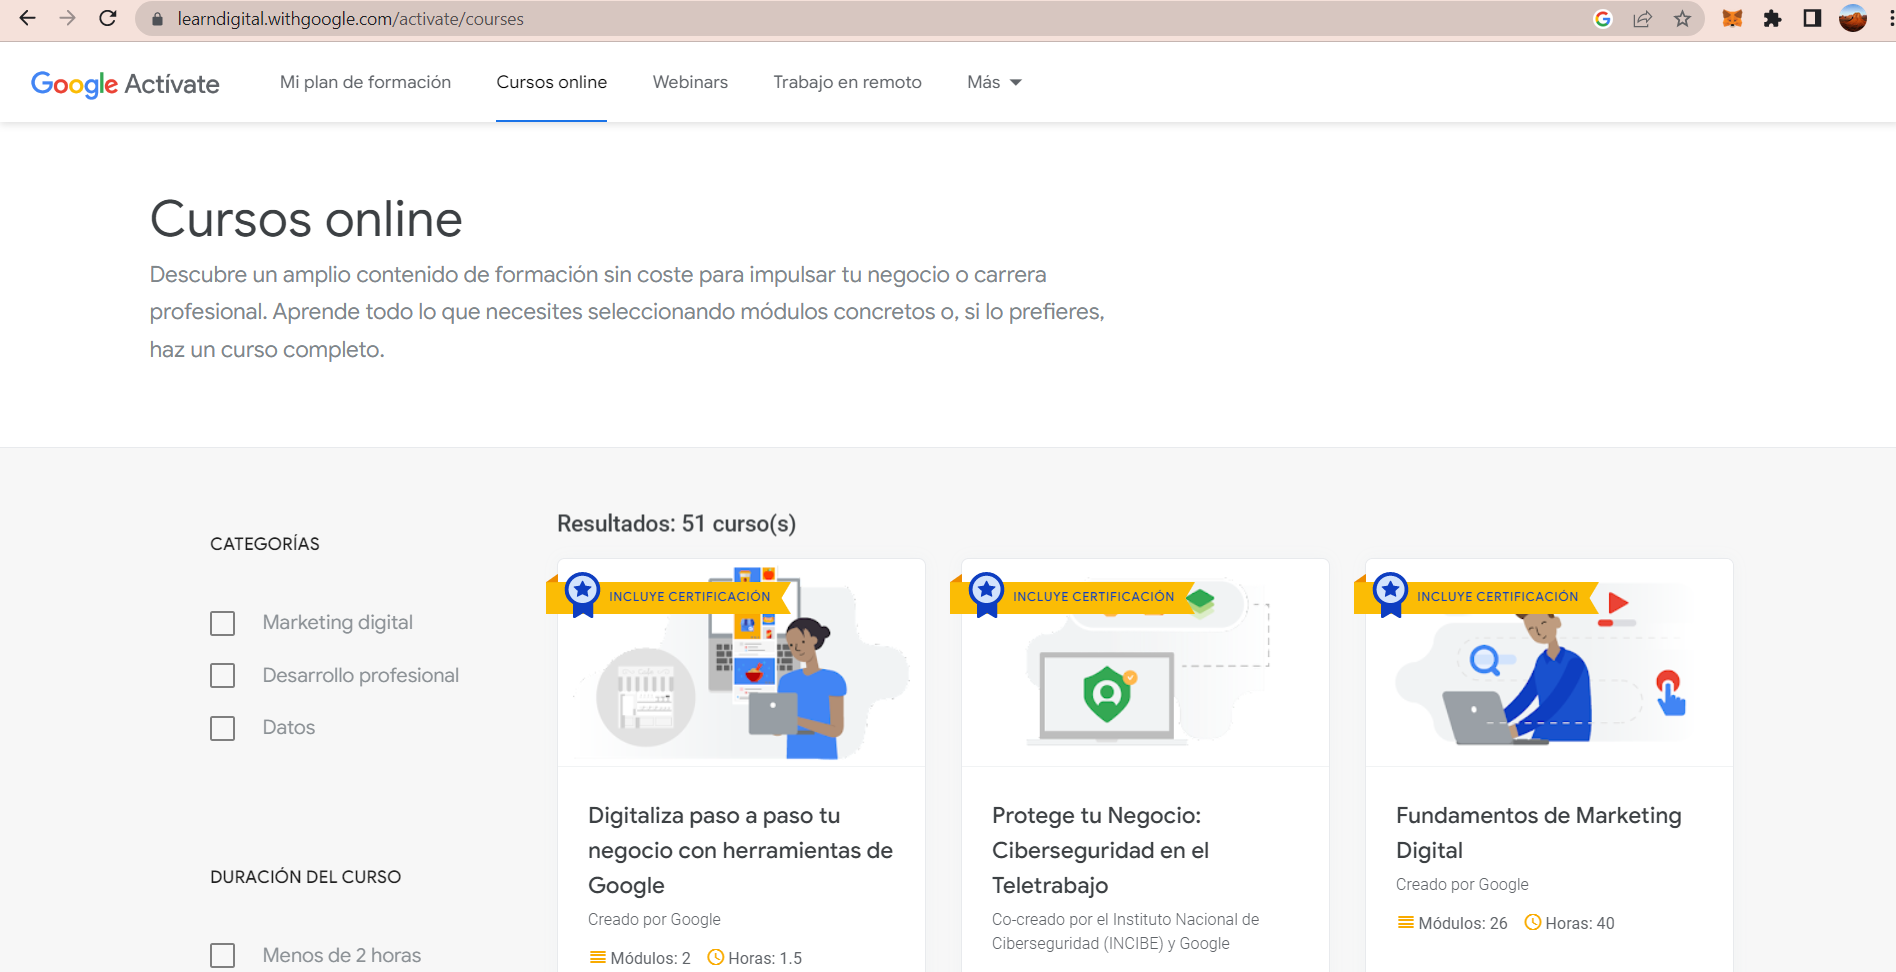
Task: Open Digitaliza paso a paso course title
Action: click(x=740, y=850)
